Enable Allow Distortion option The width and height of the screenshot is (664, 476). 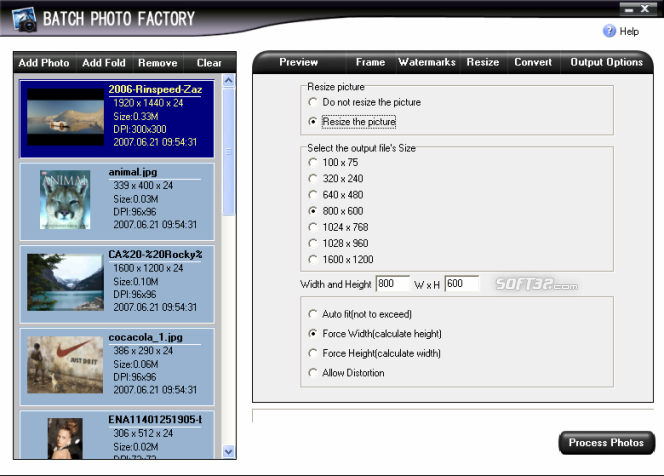(346, 373)
